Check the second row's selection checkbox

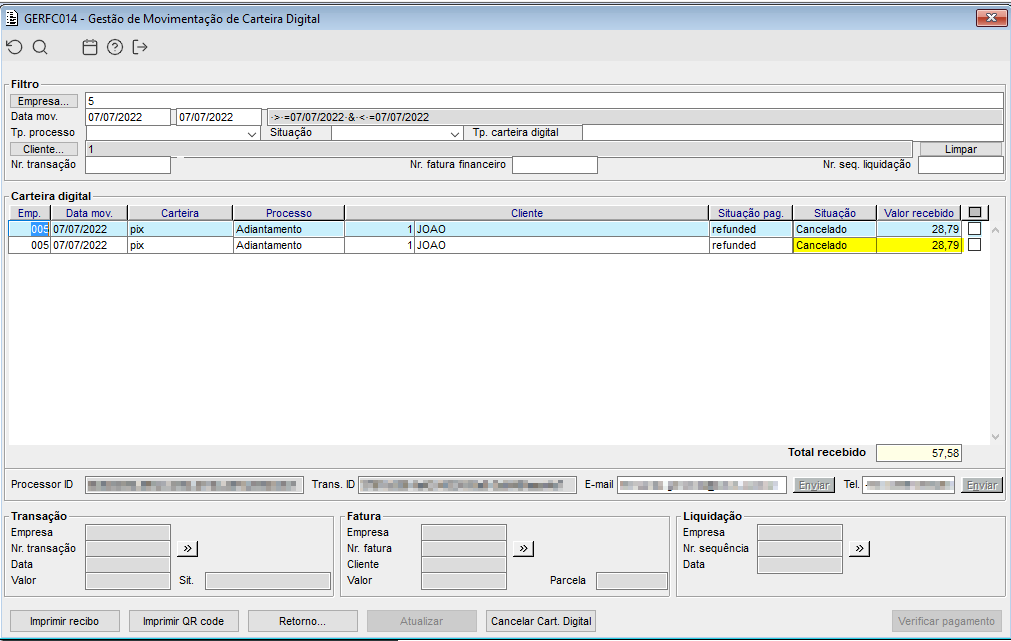974,245
